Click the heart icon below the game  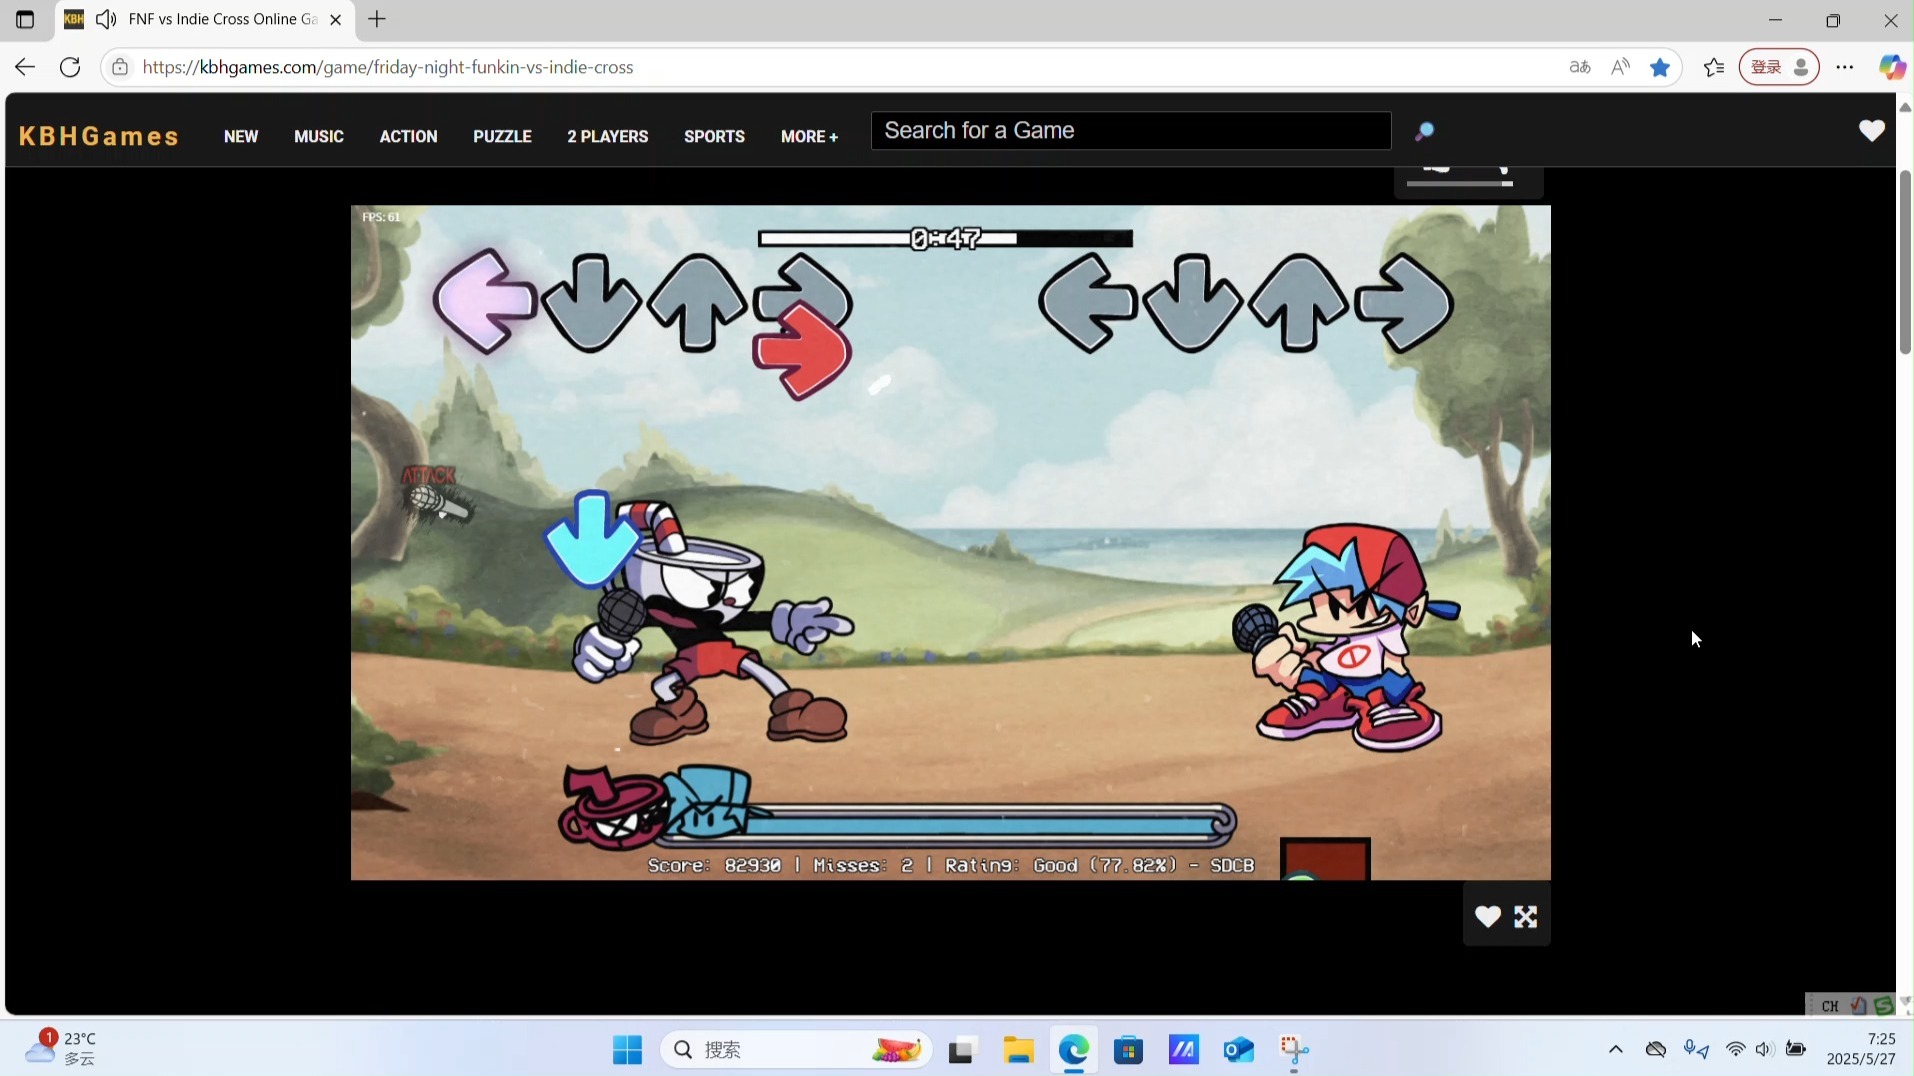(1487, 917)
